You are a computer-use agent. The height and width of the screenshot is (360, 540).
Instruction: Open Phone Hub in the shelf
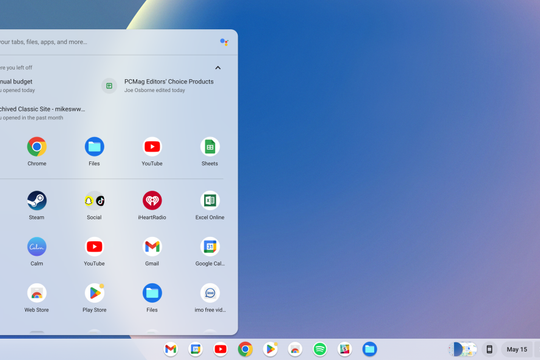[489, 349]
